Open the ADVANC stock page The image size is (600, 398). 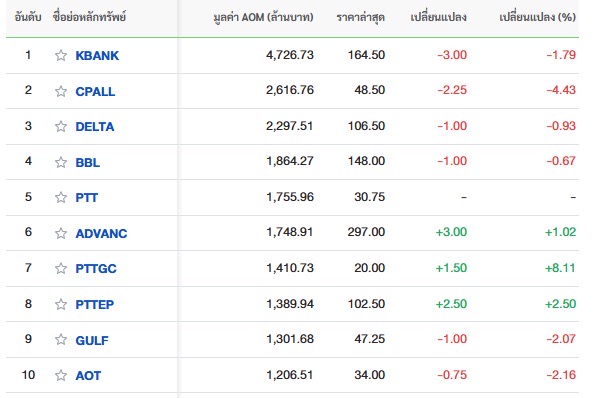click(101, 233)
